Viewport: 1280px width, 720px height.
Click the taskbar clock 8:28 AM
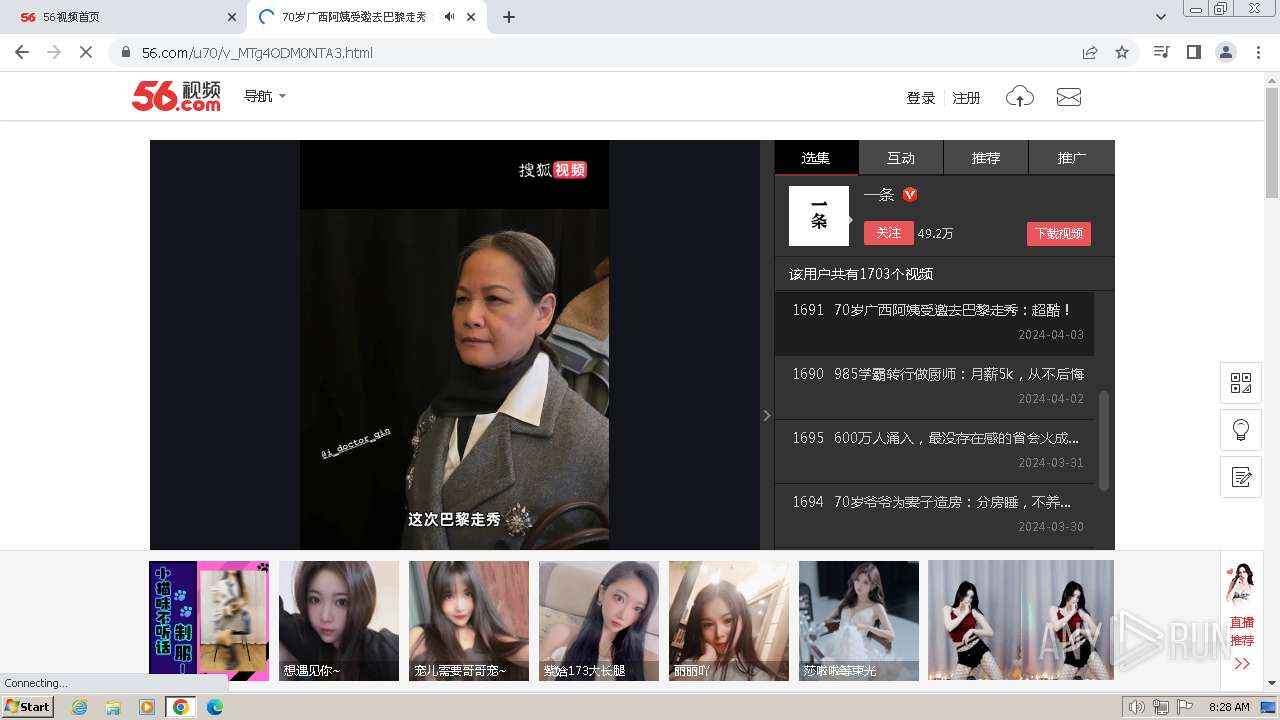1229,707
